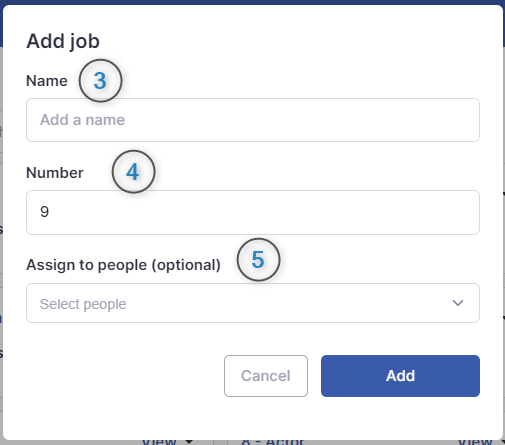Click the annotation circle numbered 3
Viewport: 505px width, 445px height.
[100, 81]
